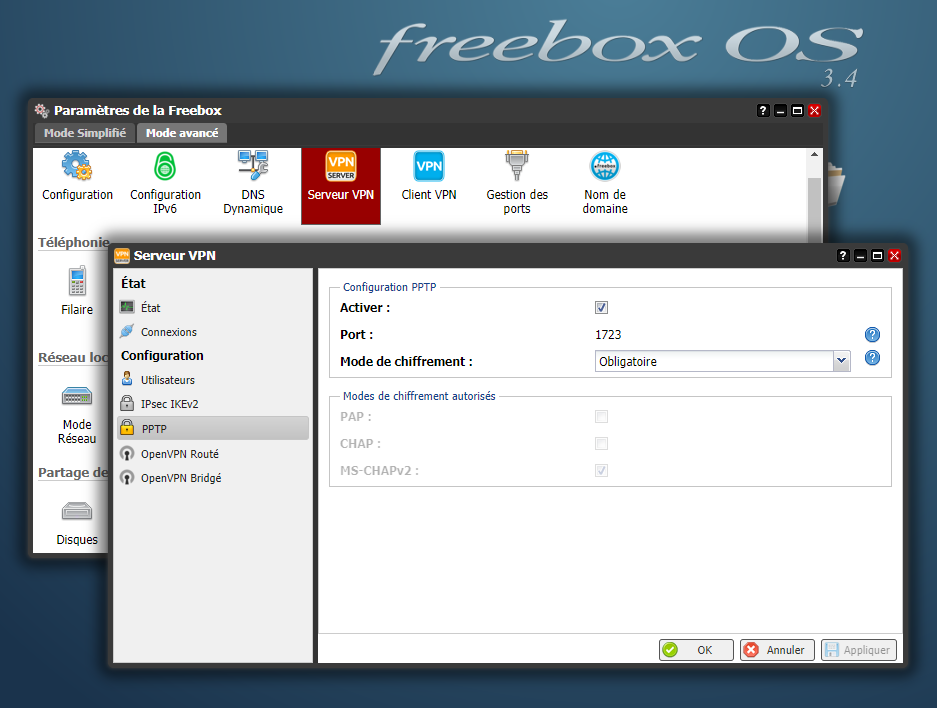The width and height of the screenshot is (937, 708).
Task: Toggle the MS-CHAPv2 checkbox
Action: tap(601, 470)
